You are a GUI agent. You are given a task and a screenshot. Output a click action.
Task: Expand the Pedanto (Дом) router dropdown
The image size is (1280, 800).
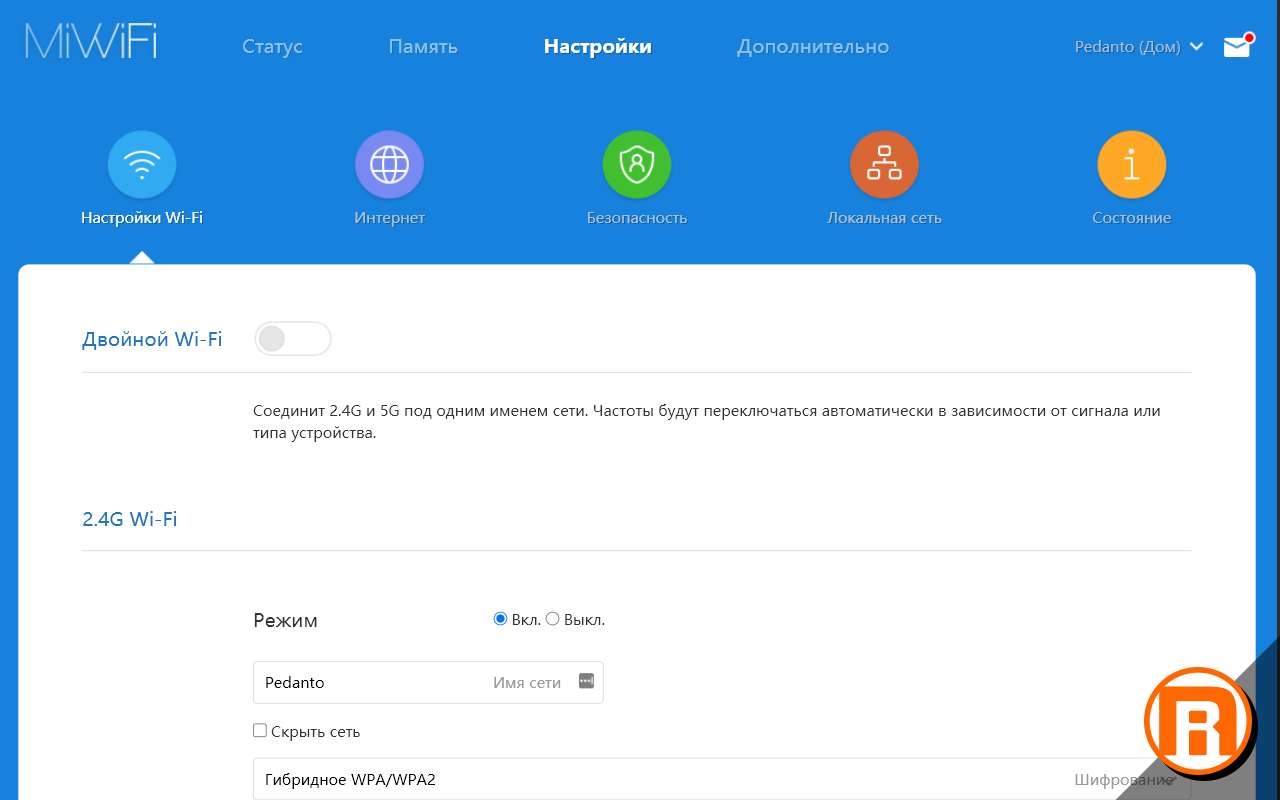pyautogui.click(x=1139, y=47)
